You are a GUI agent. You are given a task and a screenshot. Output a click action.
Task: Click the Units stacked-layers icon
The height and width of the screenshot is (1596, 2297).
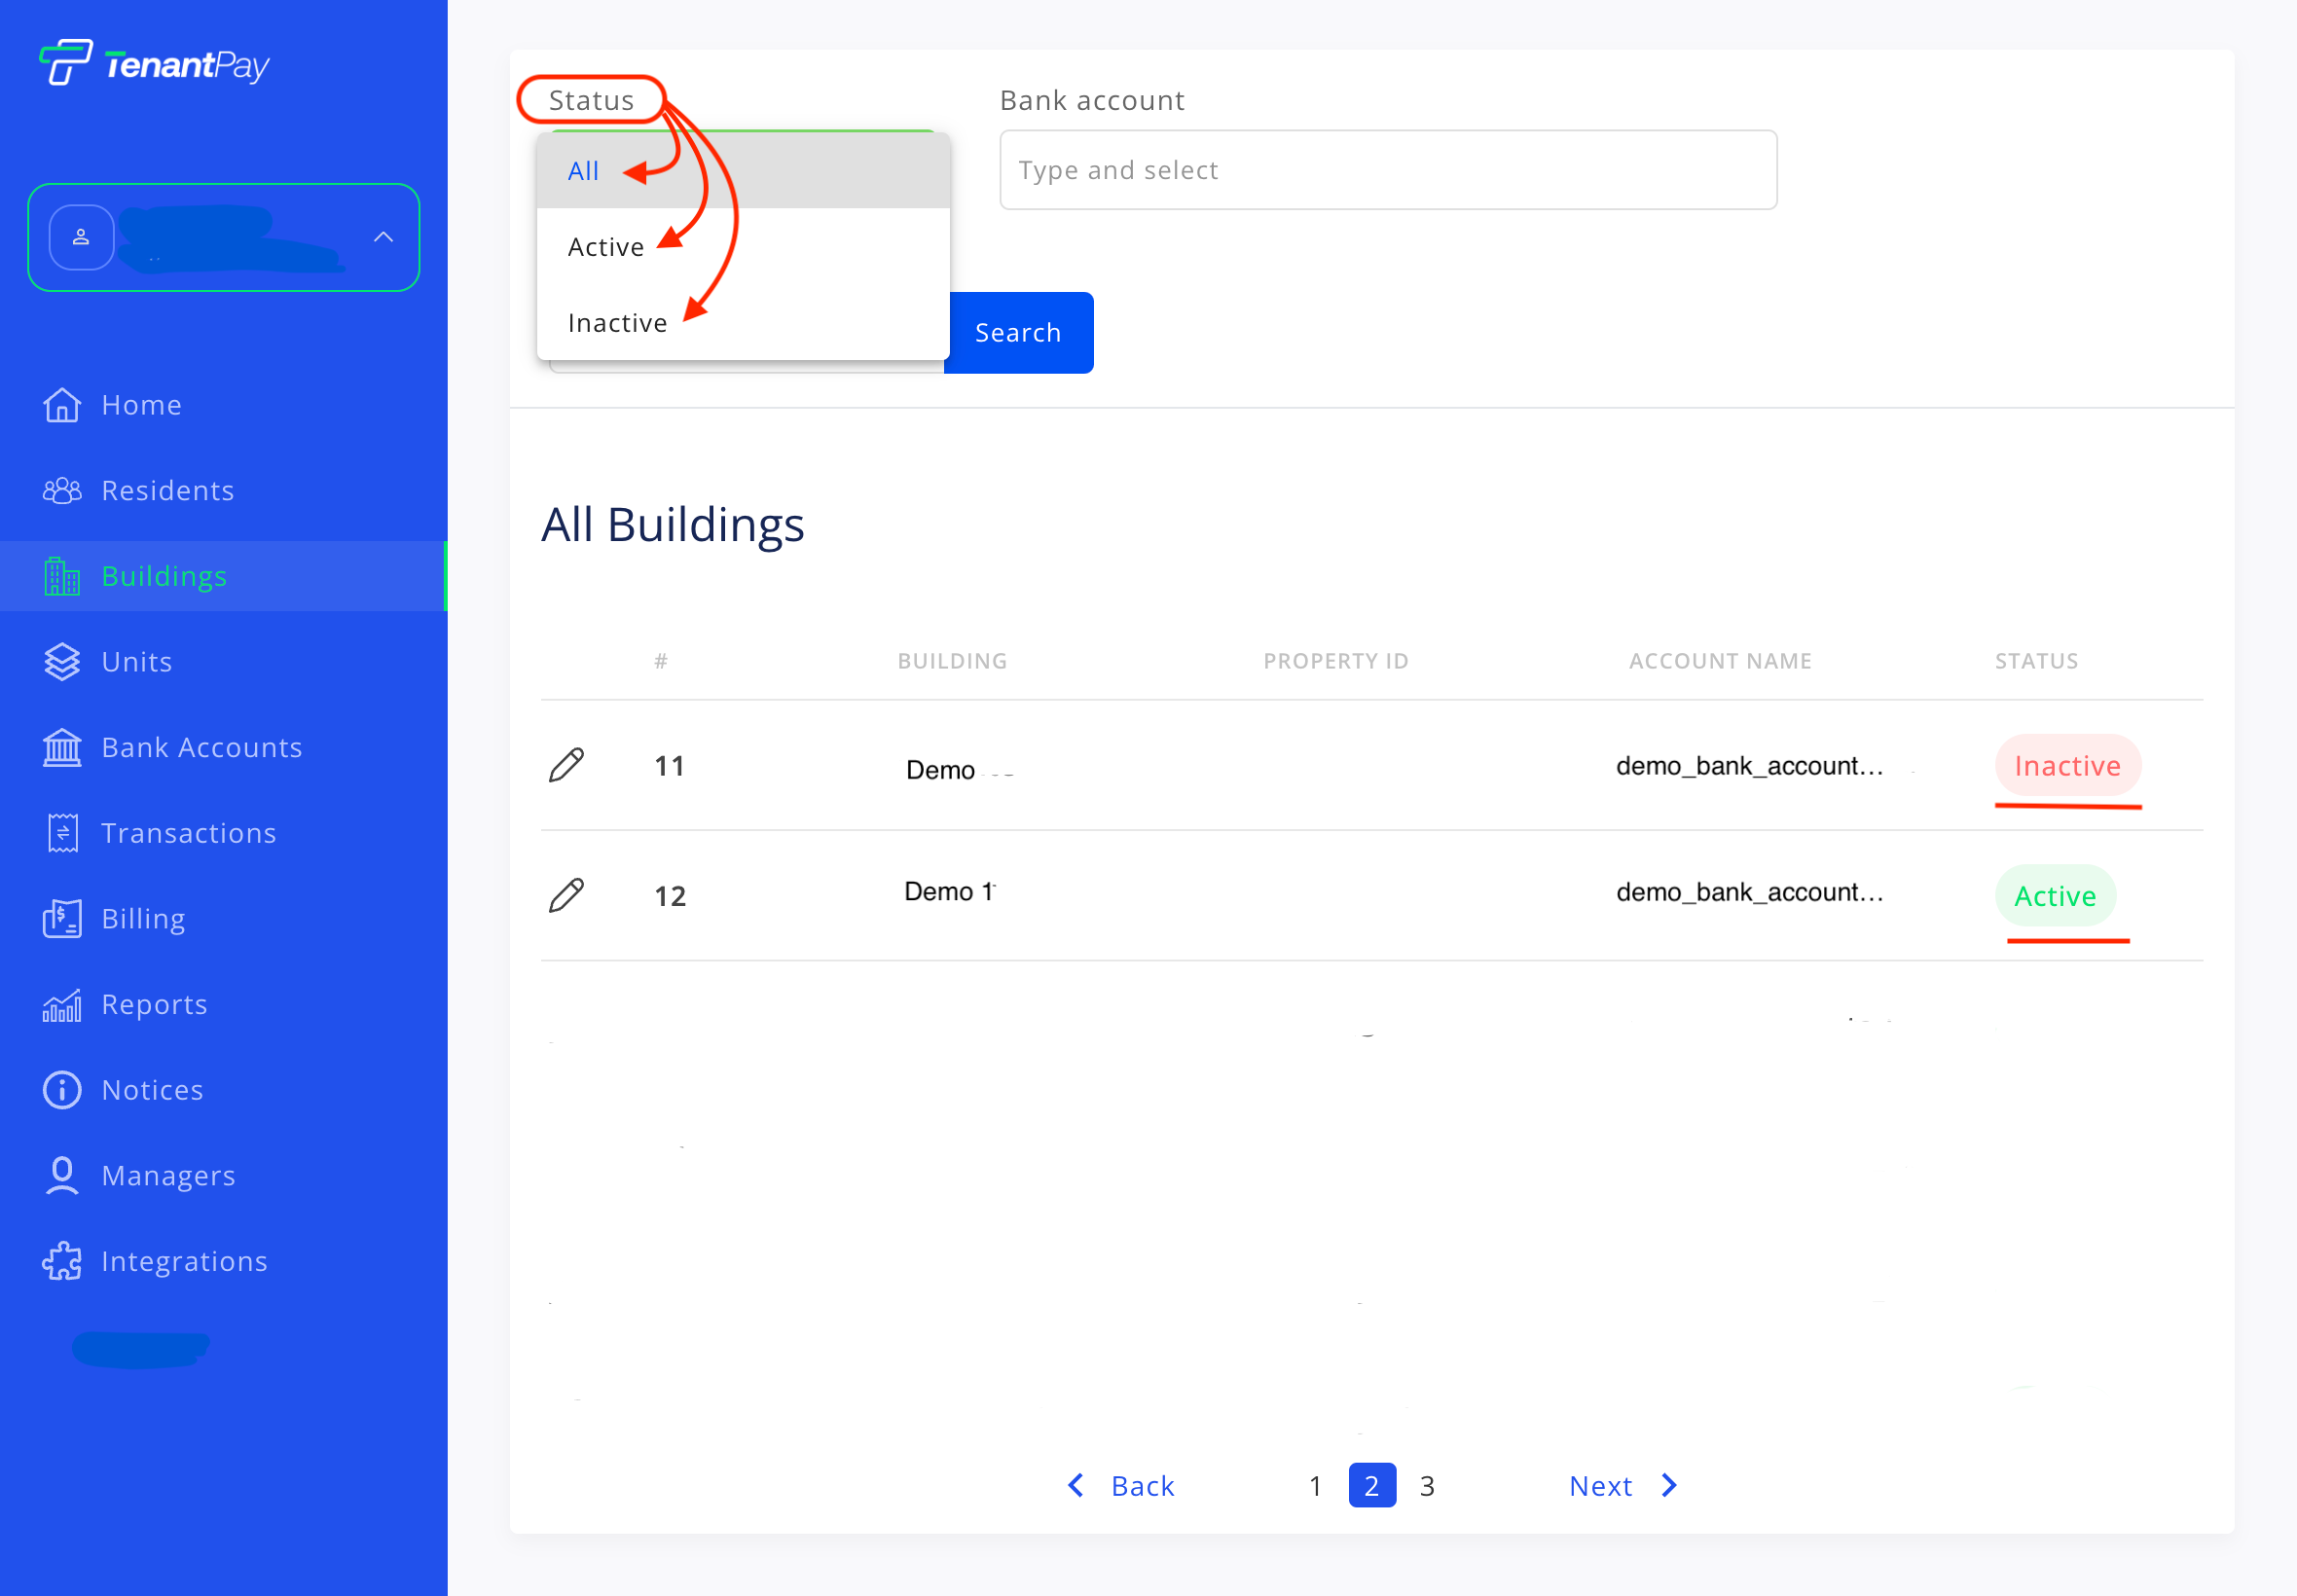[62, 662]
